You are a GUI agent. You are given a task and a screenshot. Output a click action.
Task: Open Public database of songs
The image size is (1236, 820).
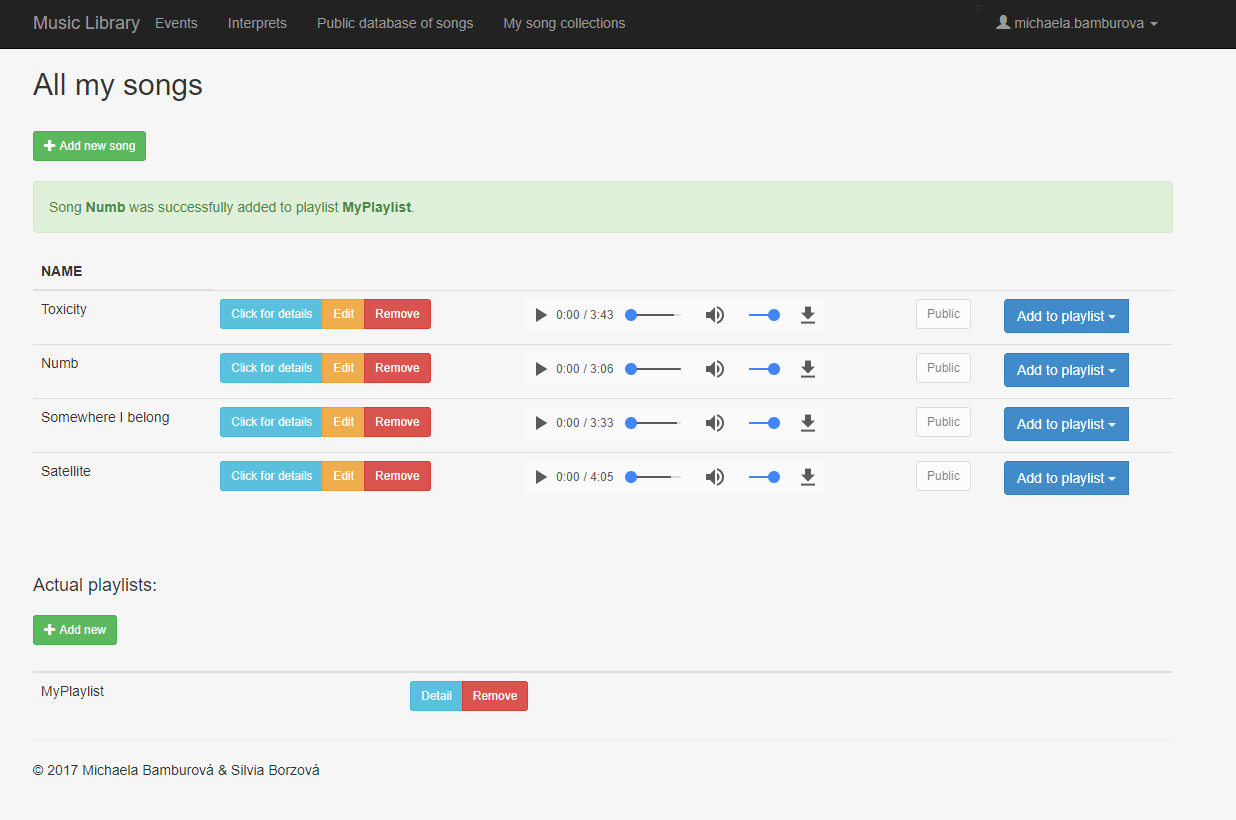pyautogui.click(x=395, y=23)
